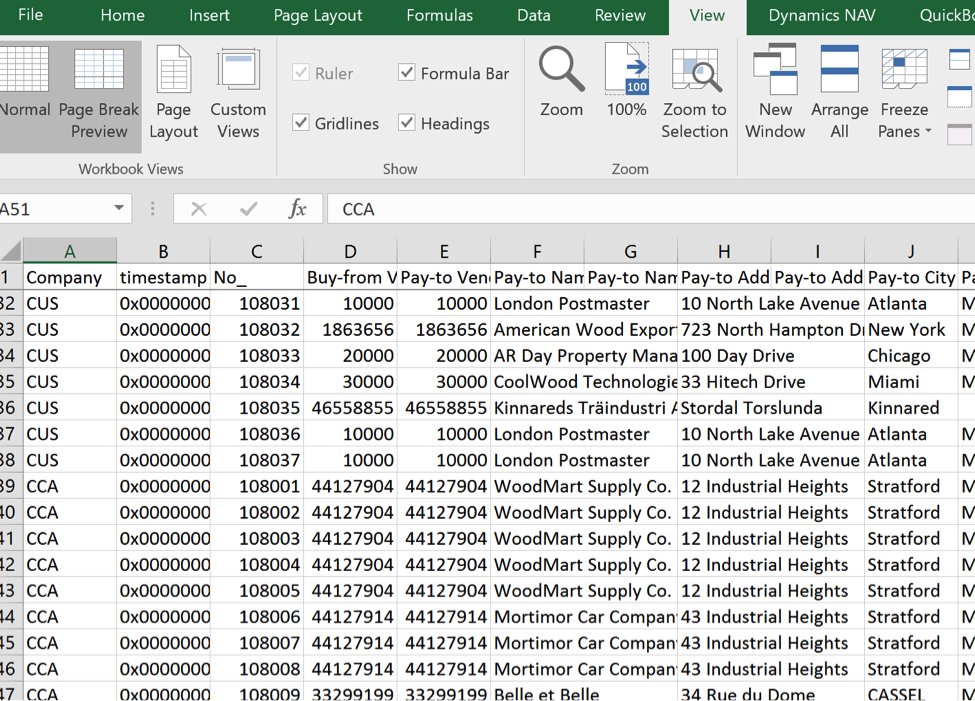
Task: Select the Chicago city cell
Action: pyautogui.click(x=911, y=355)
